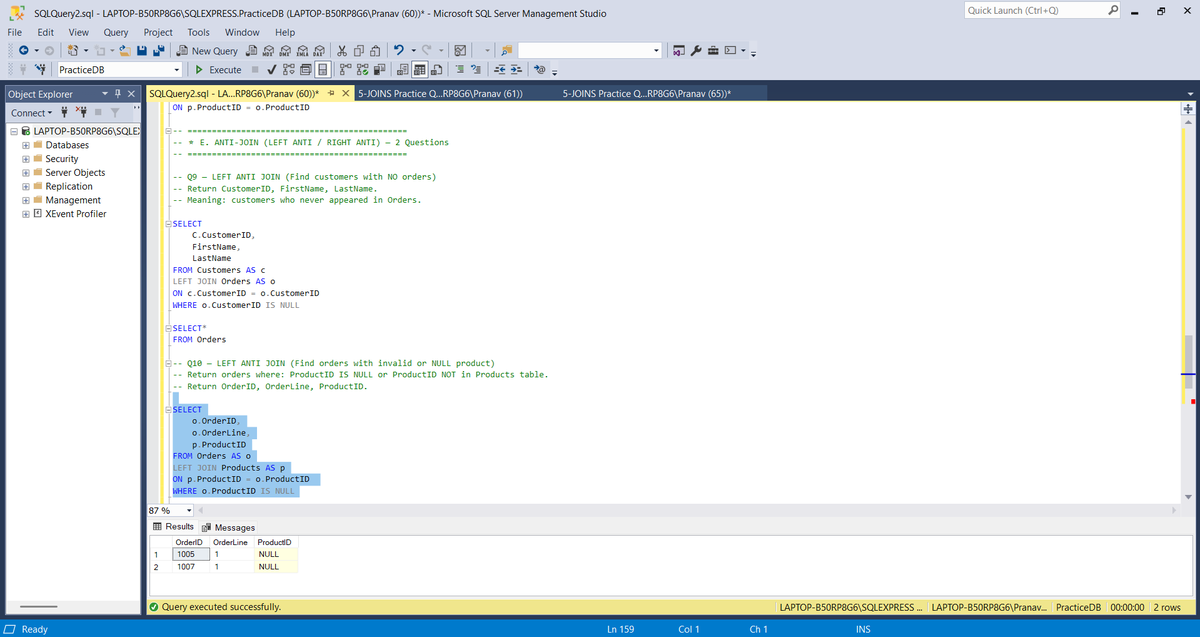Cut the selection with the scissors icon
This screenshot has width=1200, height=637.
pos(342,51)
